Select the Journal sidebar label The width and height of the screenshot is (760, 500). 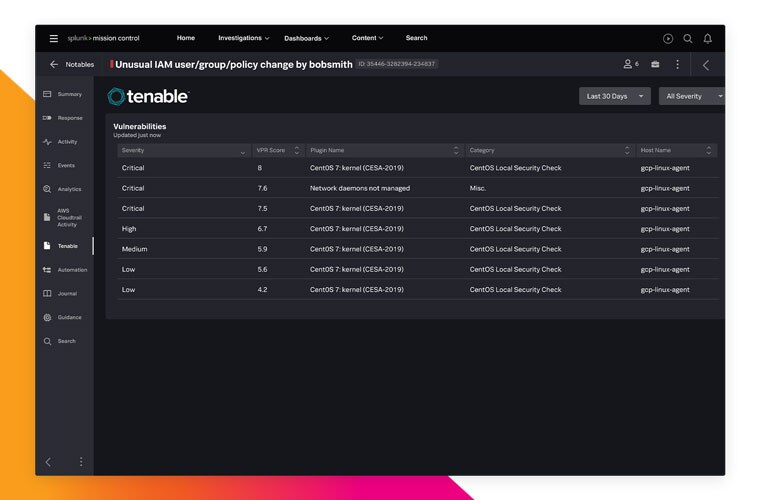[x=67, y=294]
